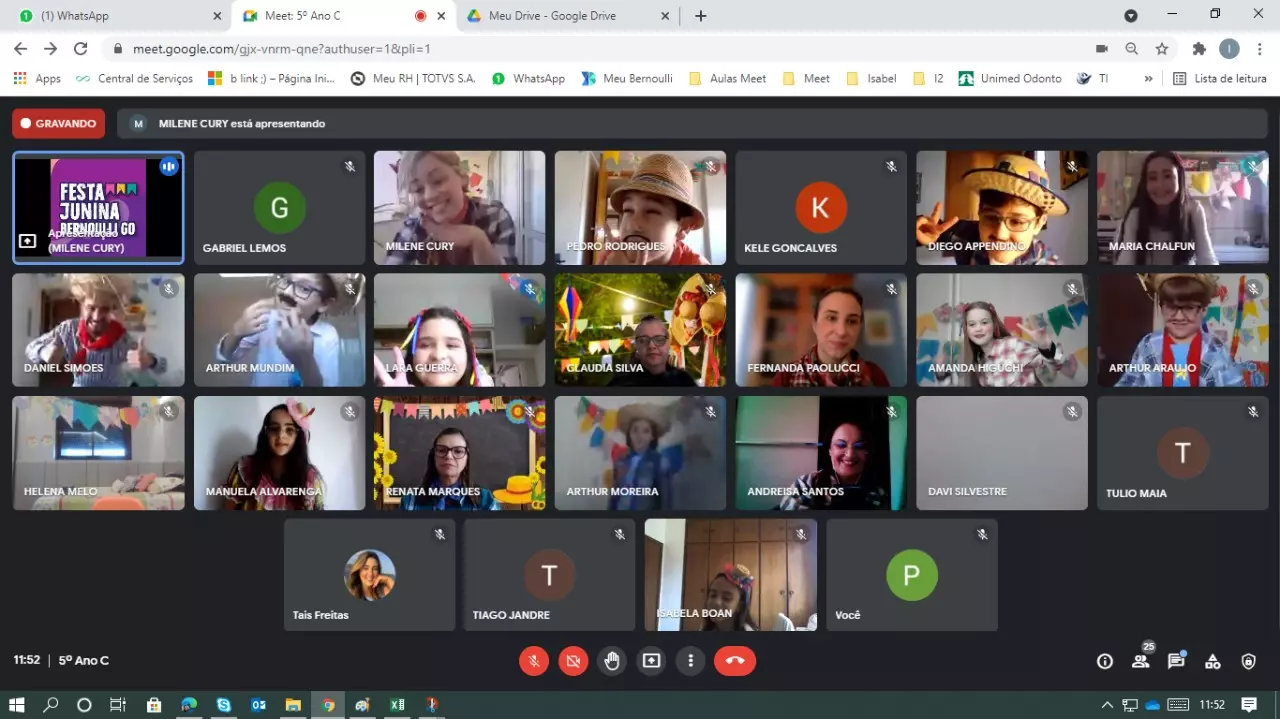The image size is (1280, 719).
Task: Open Lista de leitura reading list
Action: (x=1219, y=78)
